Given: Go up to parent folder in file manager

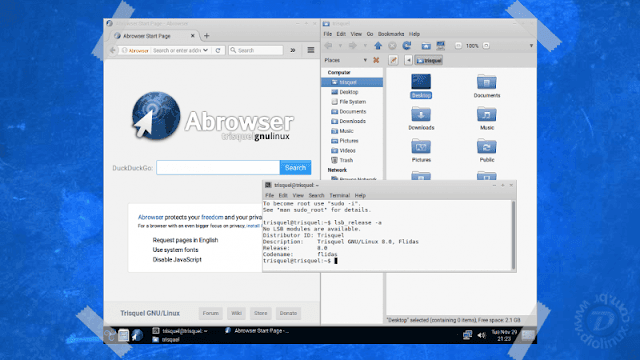Looking at the screenshot, I should (x=378, y=46).
